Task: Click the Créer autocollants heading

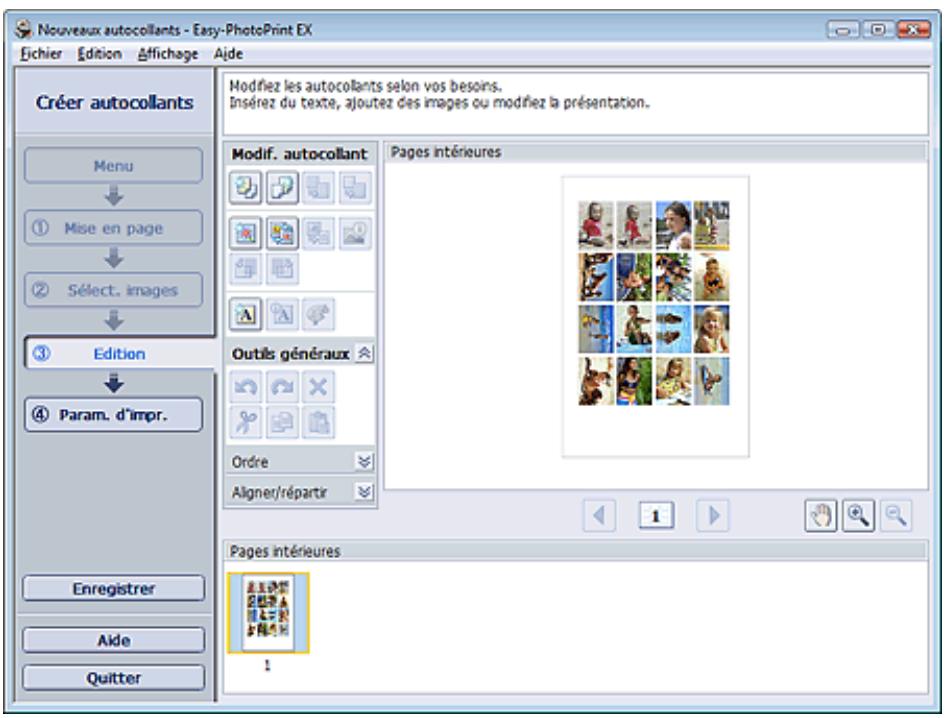Action: 115,102
